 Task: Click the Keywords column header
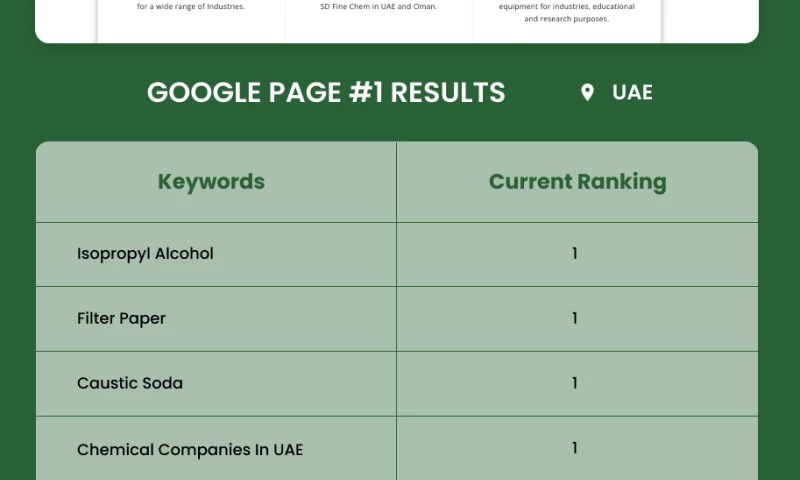tap(211, 182)
